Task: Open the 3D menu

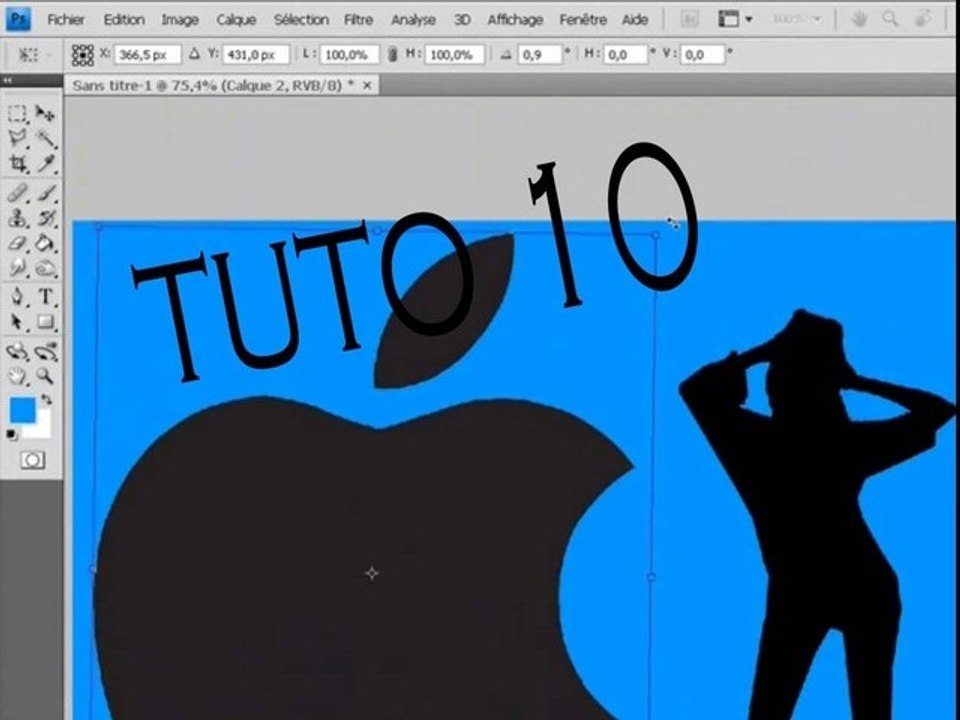Action: tap(462, 20)
